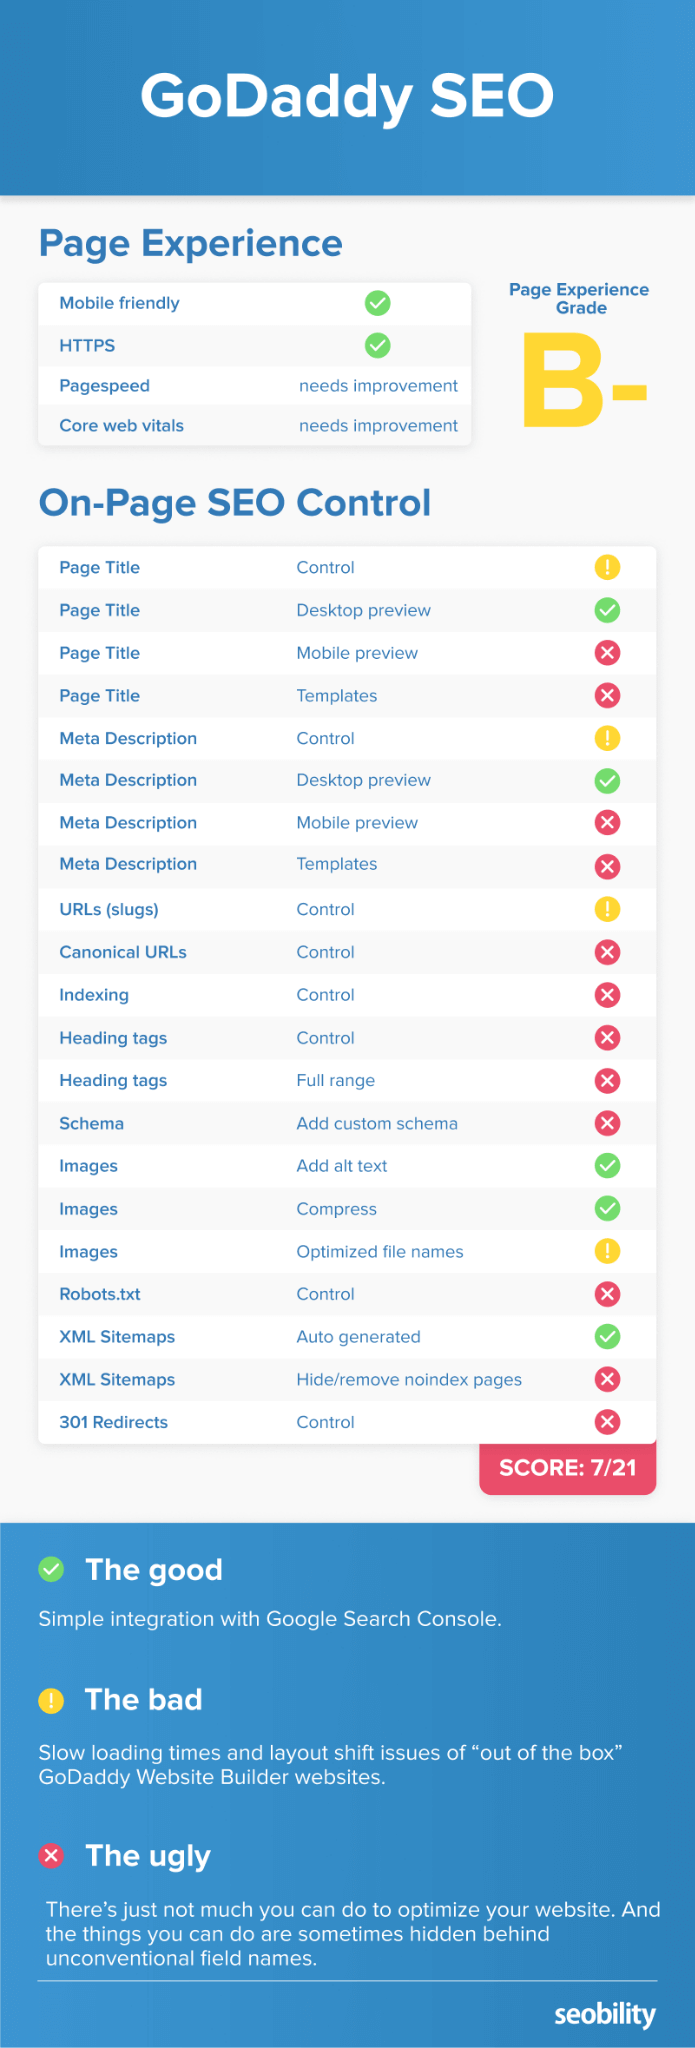This screenshot has width=695, height=2048.
Task: Click the yellow warning icon for Page Title Control
Action: [x=607, y=567]
